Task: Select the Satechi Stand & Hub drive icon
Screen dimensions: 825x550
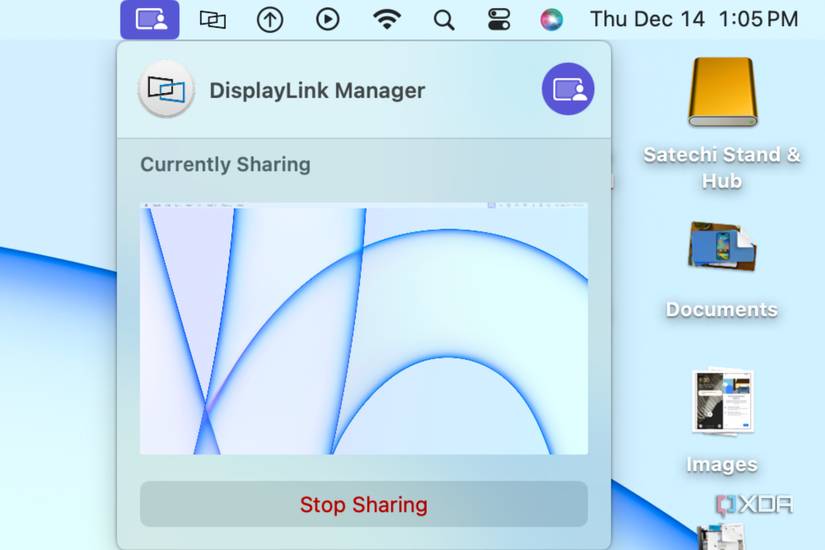Action: (x=722, y=92)
